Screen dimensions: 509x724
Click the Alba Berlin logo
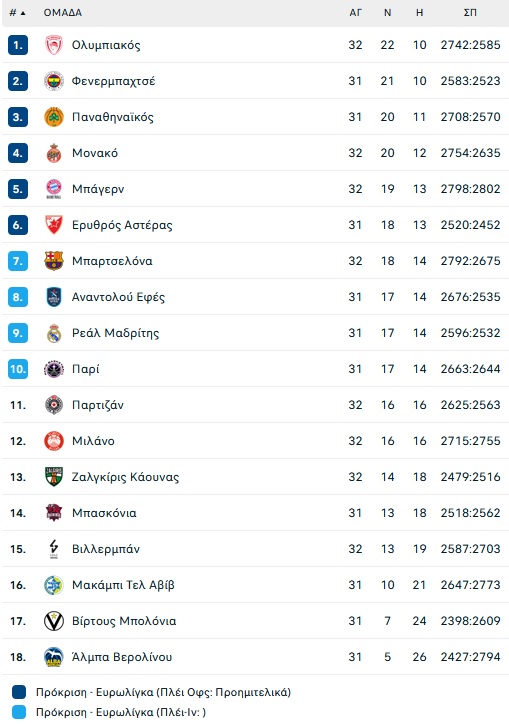pyautogui.click(x=54, y=657)
